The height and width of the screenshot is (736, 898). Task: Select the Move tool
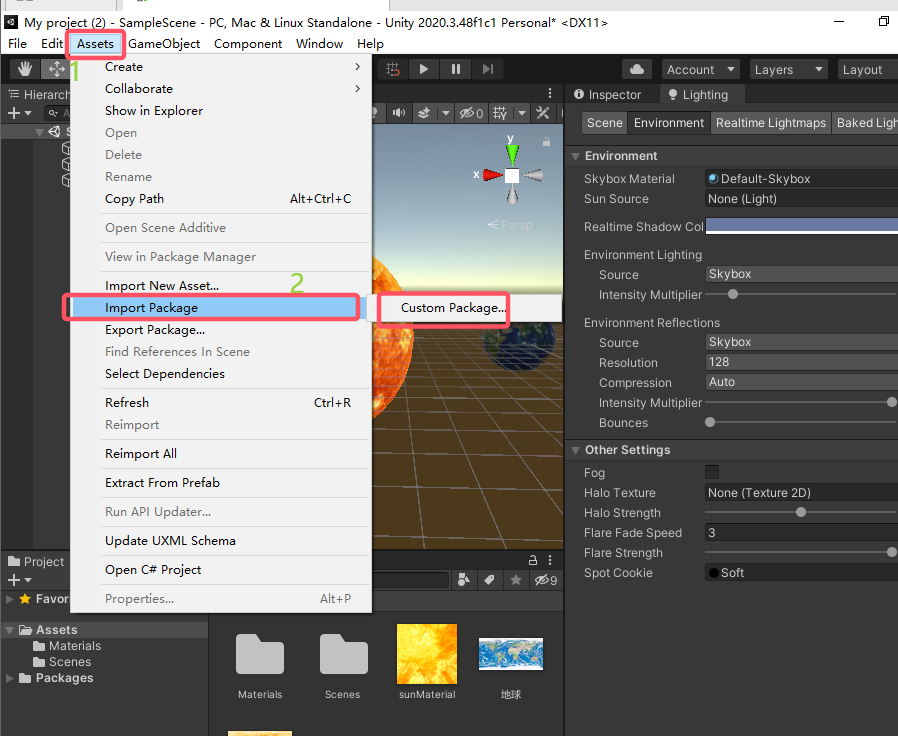pyautogui.click(x=56, y=69)
